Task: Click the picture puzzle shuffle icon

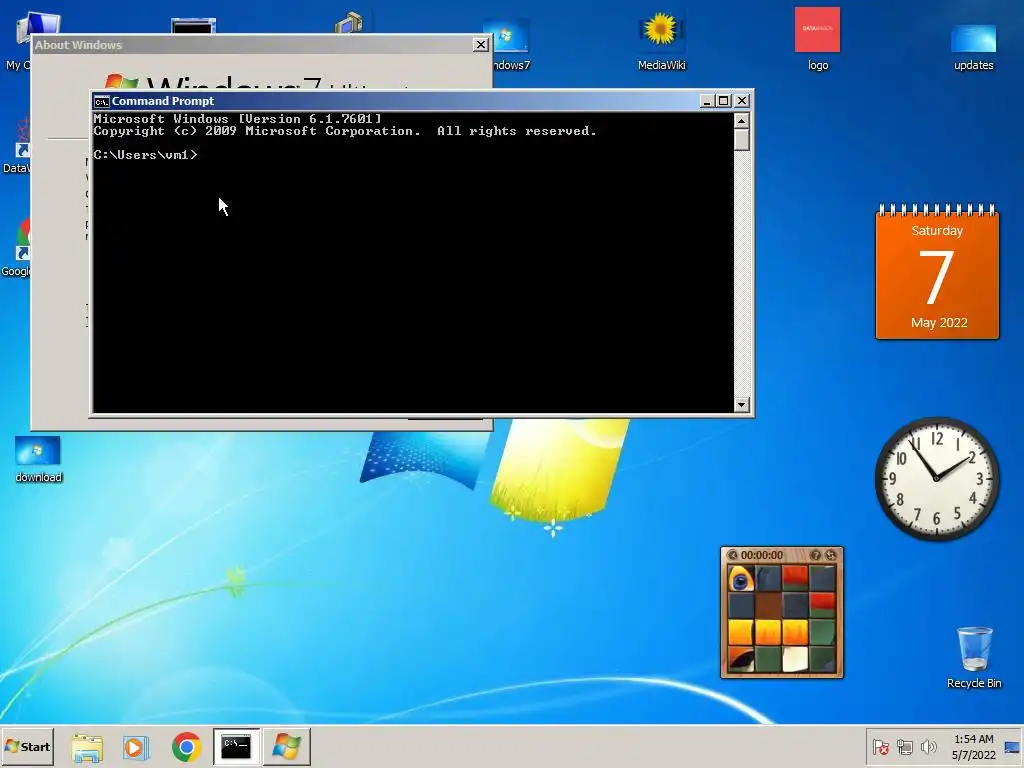Action: [x=831, y=555]
